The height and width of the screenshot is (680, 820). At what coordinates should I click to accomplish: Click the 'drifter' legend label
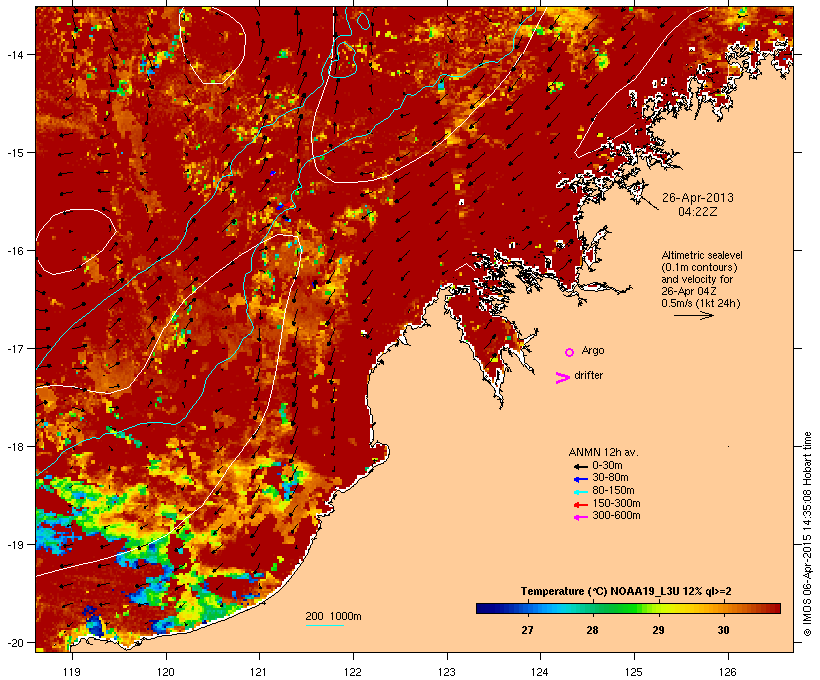588,375
